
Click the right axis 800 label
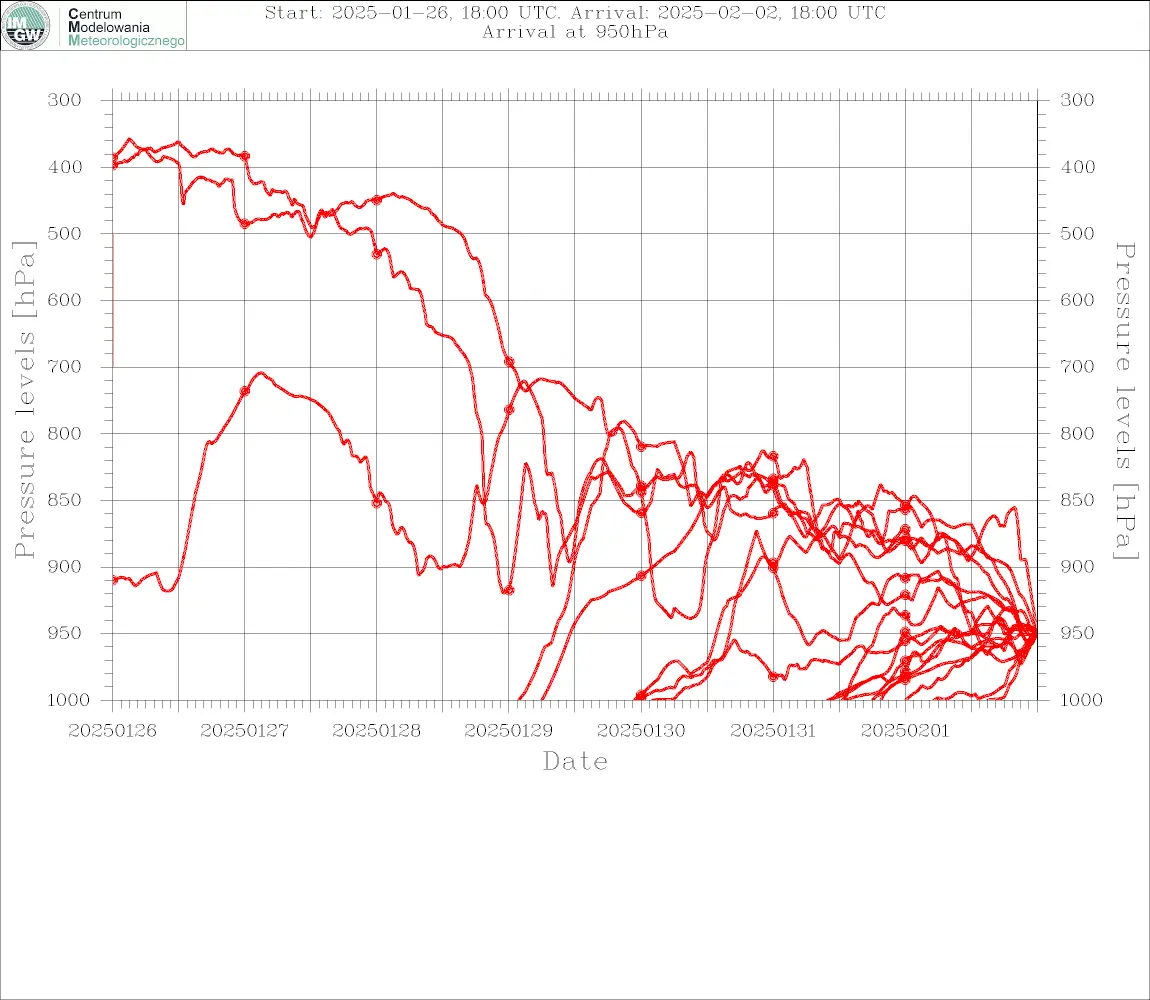tap(1077, 433)
